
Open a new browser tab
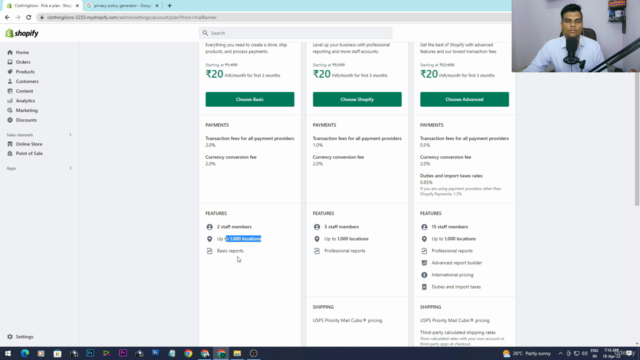(x=169, y=6)
